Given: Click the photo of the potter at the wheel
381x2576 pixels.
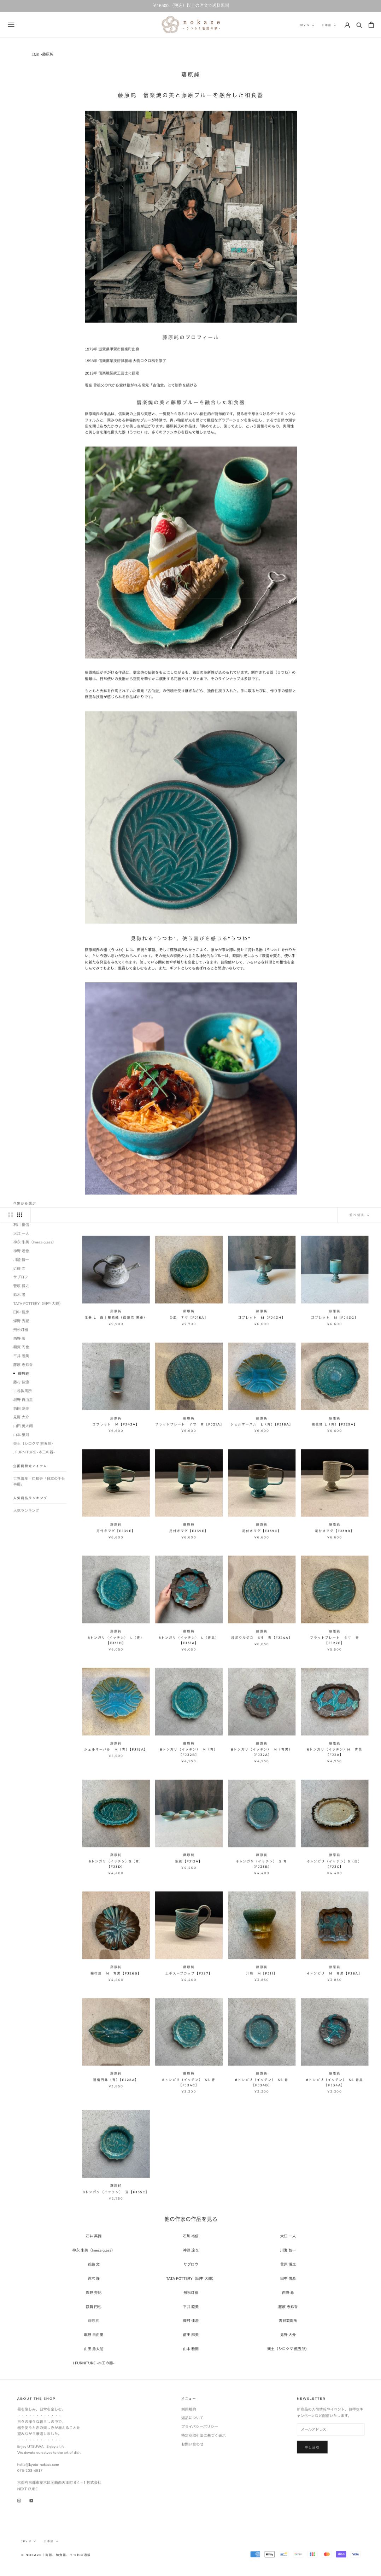Looking at the screenshot, I should coord(190,216).
